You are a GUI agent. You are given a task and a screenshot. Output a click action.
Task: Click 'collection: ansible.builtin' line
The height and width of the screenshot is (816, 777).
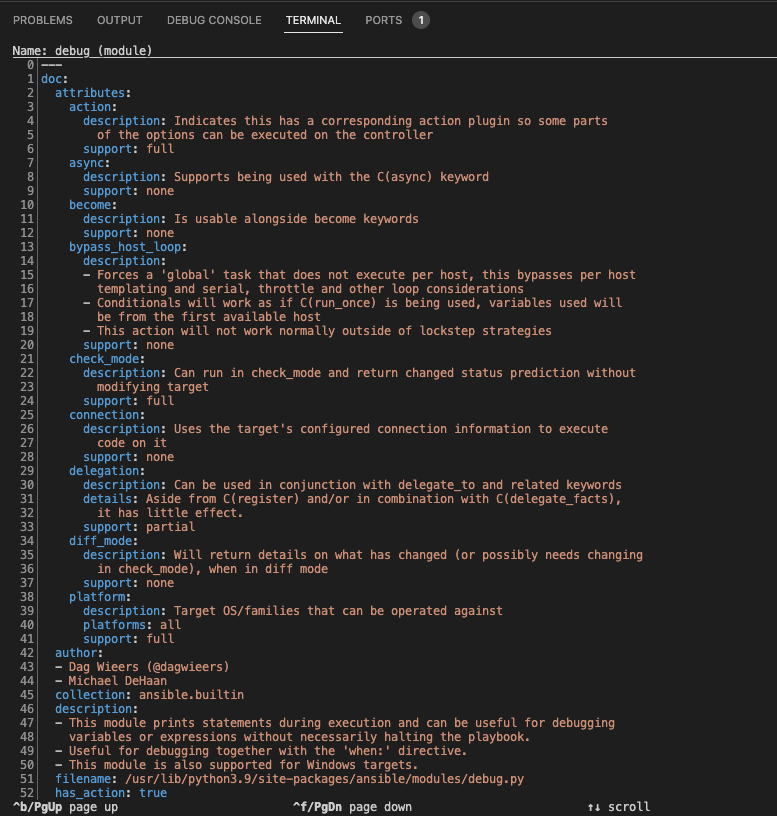[x=149, y=695]
